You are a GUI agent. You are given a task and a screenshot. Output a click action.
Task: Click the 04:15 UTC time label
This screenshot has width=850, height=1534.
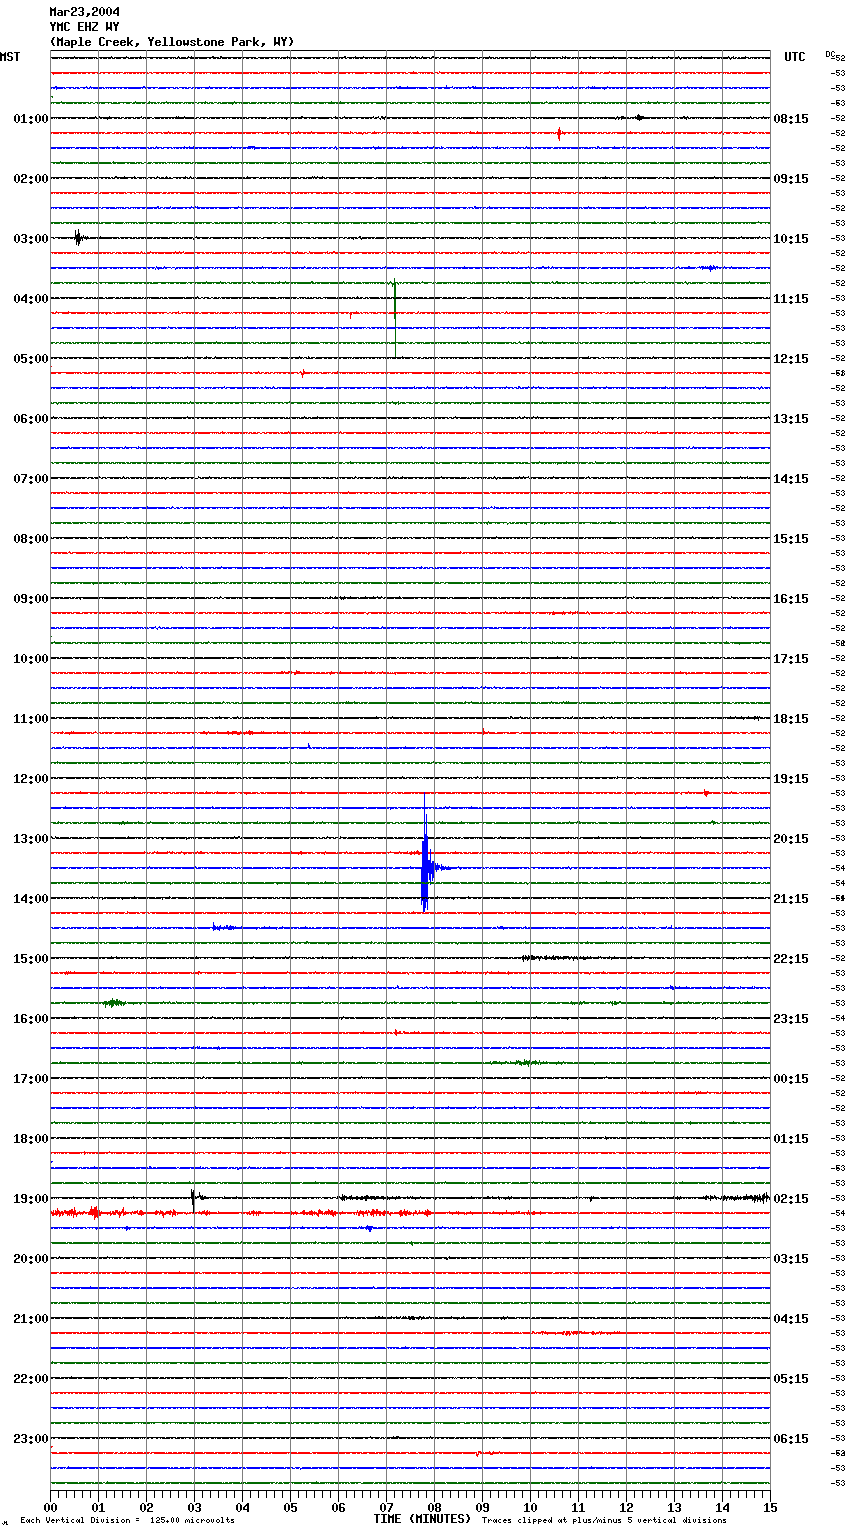[x=791, y=1319]
